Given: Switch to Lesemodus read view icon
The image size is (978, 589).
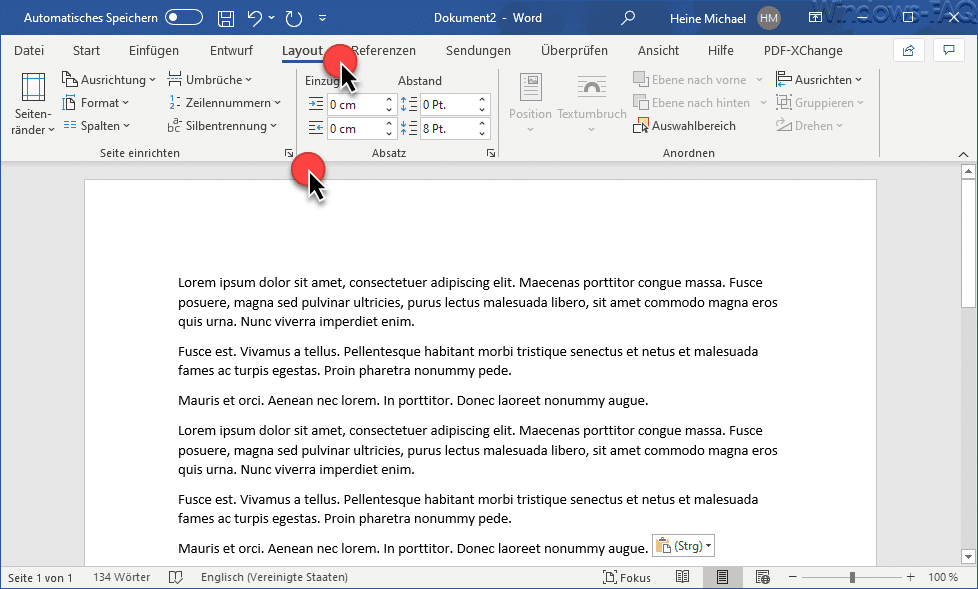Looking at the screenshot, I should pyautogui.click(x=682, y=578).
